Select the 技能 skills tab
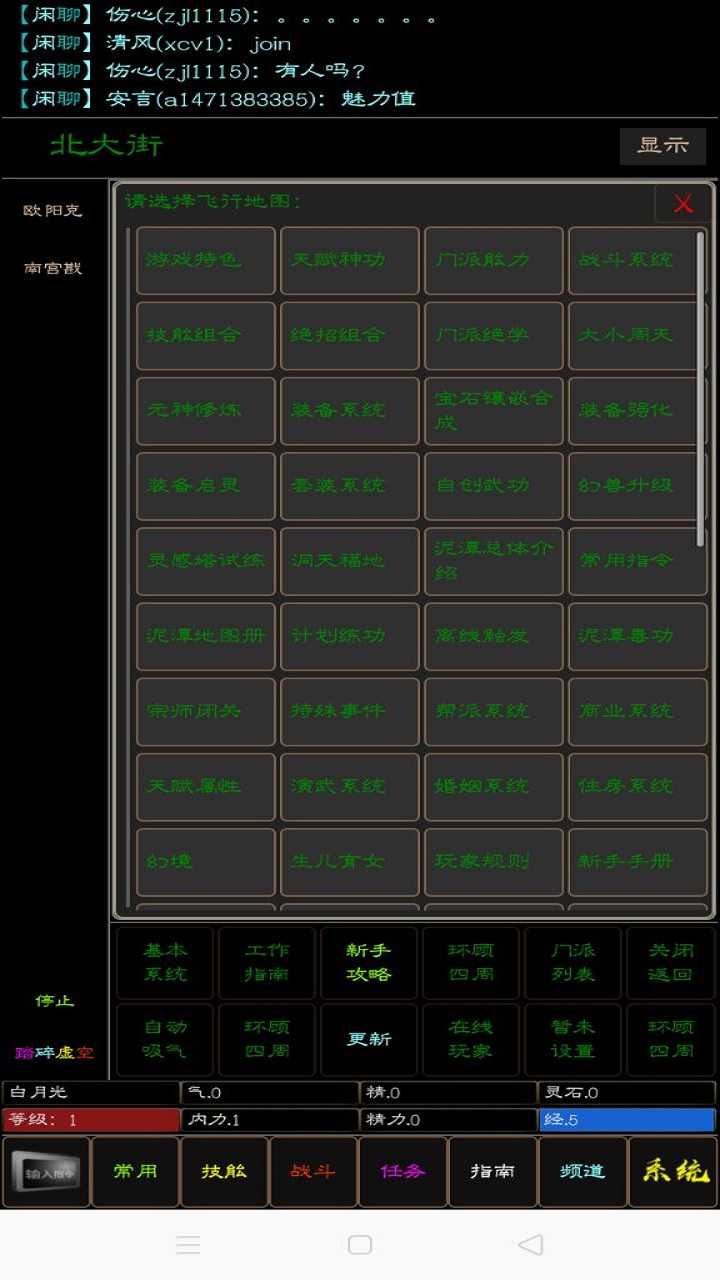720x1280 pixels. coord(224,1171)
